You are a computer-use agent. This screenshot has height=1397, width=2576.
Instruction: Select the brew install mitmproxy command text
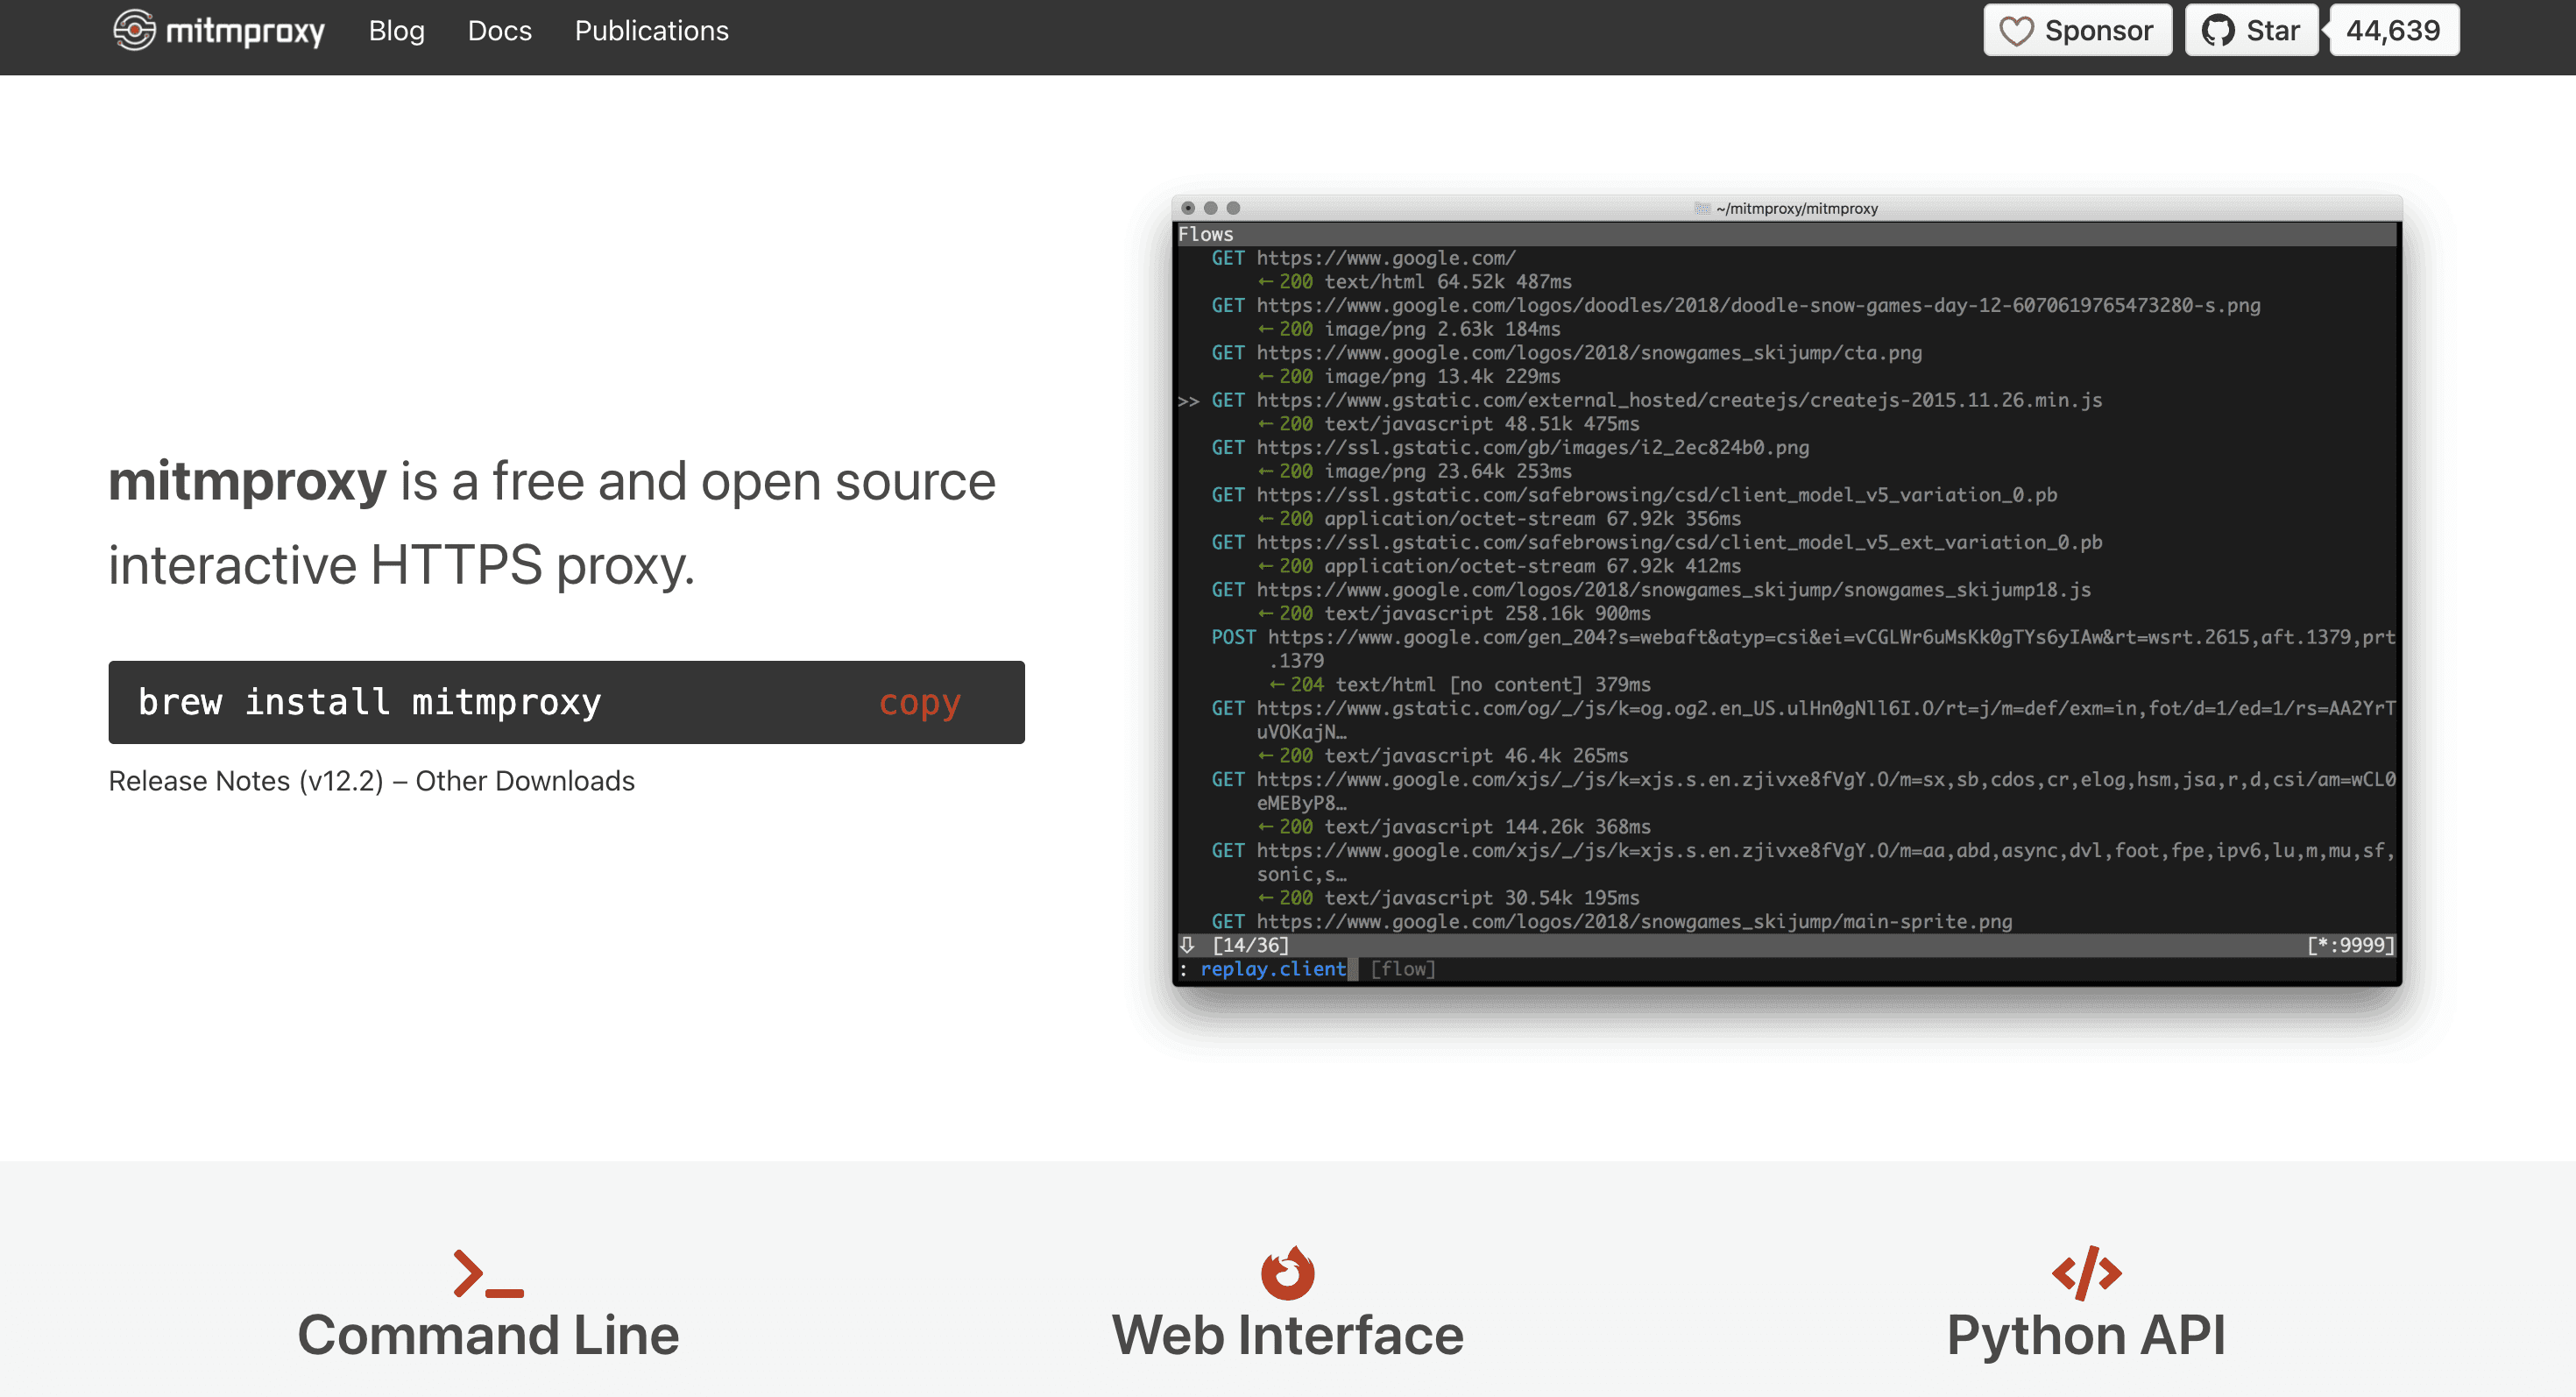(370, 702)
